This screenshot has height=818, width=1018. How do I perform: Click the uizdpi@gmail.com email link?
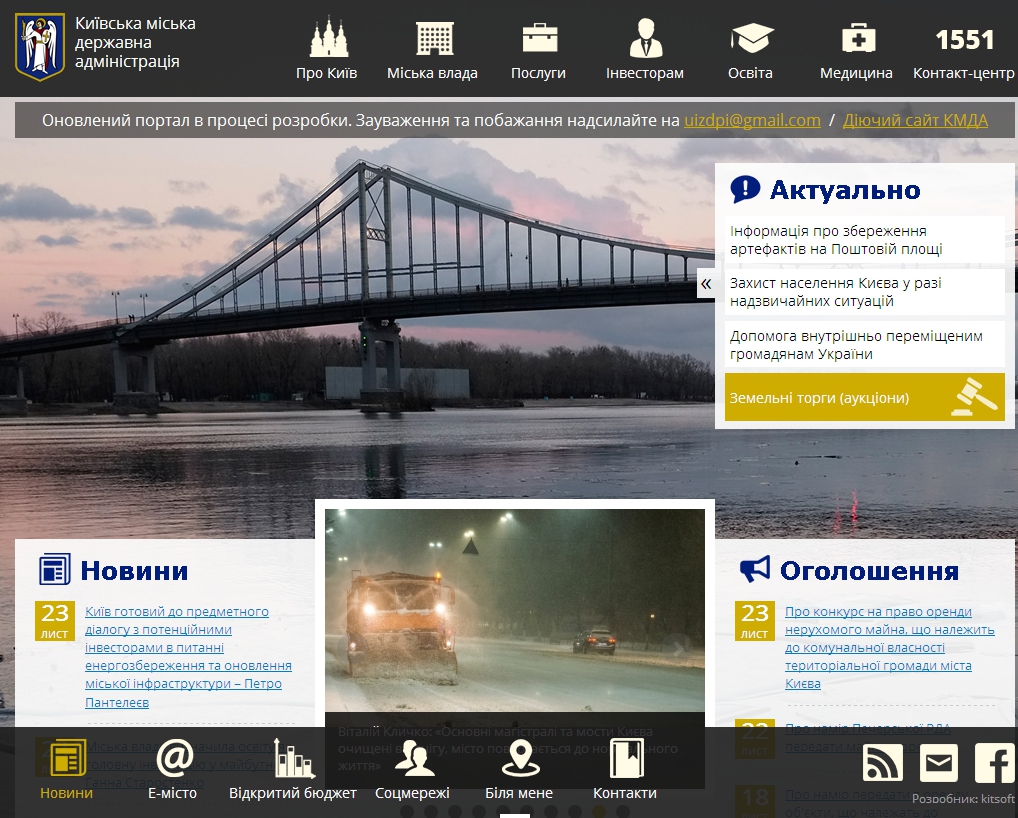752,120
